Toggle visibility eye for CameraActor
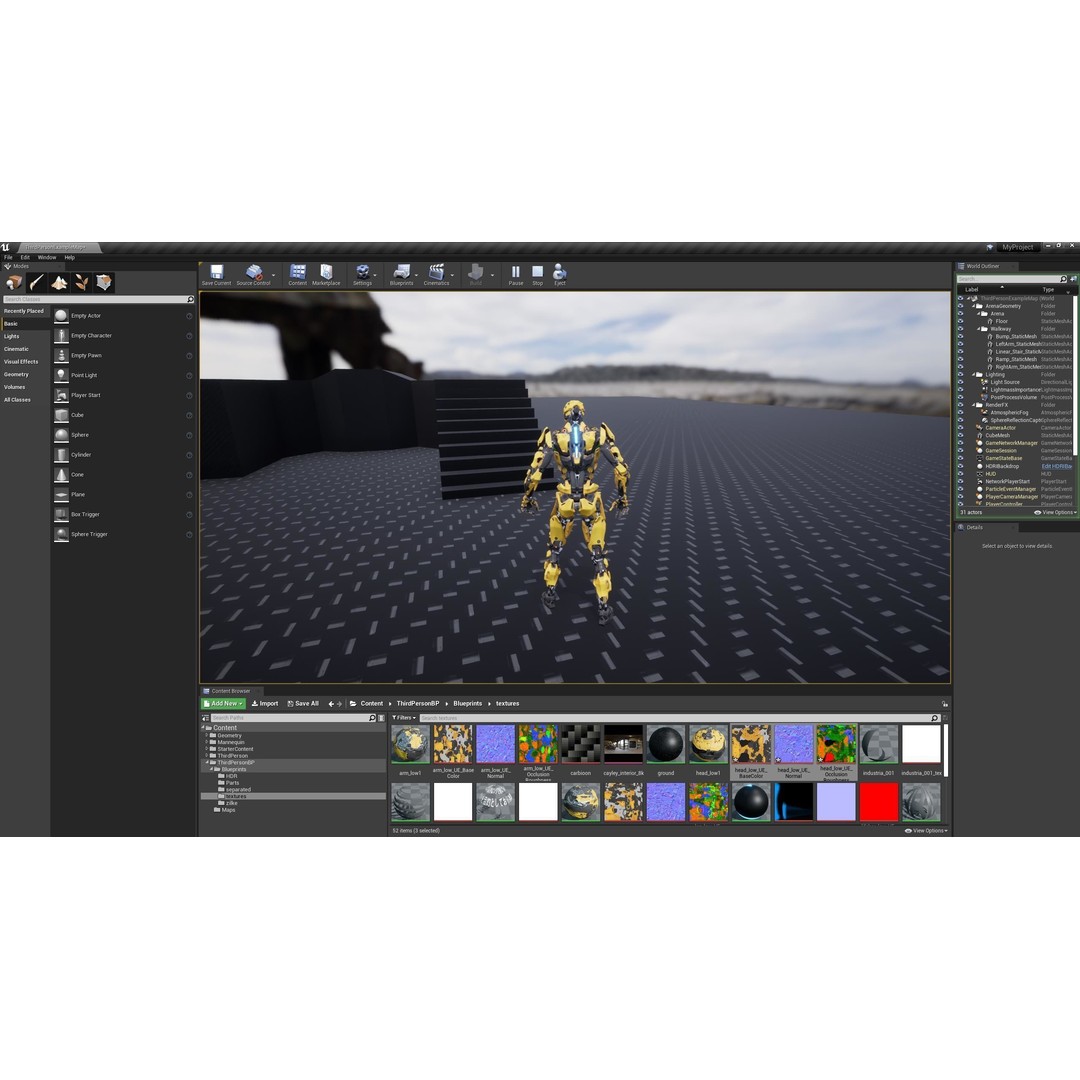 (961, 428)
